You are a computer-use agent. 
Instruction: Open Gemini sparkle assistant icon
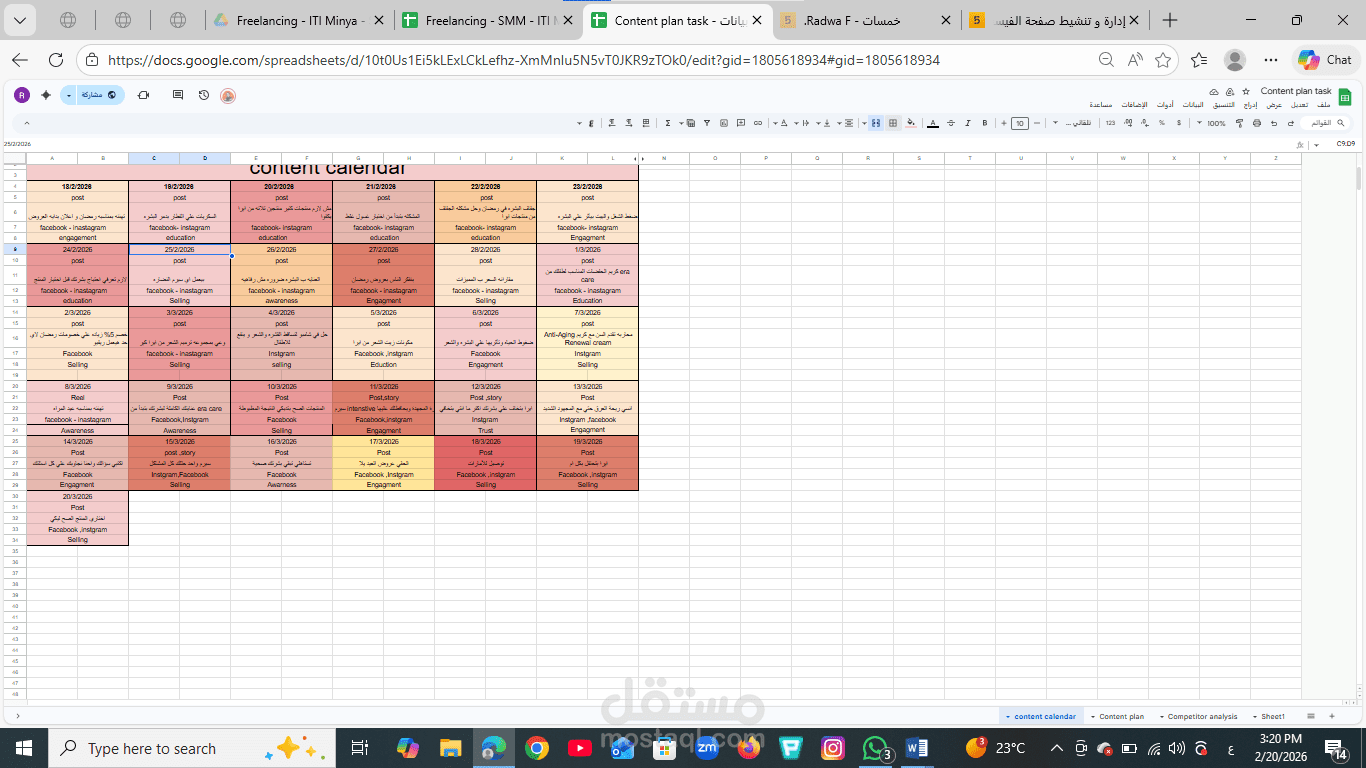[46, 95]
